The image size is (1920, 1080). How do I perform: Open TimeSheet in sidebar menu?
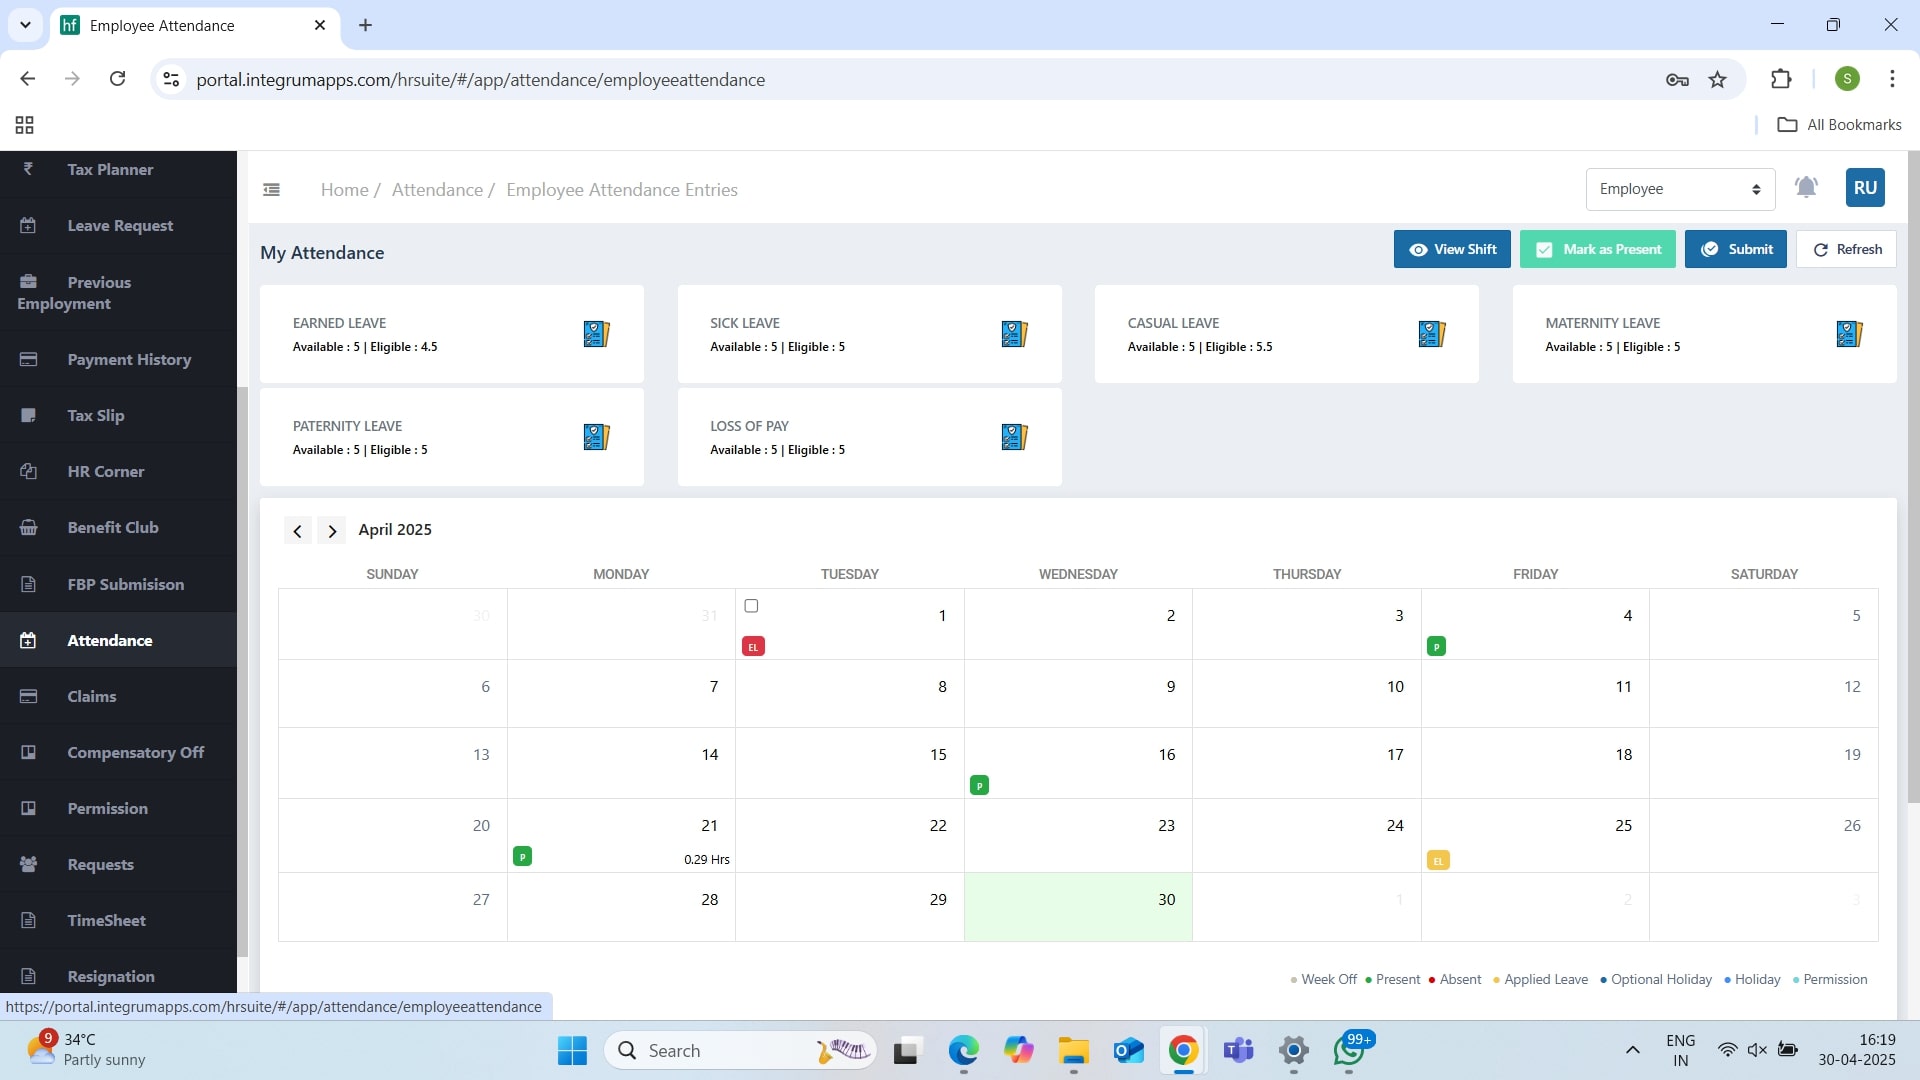106,920
